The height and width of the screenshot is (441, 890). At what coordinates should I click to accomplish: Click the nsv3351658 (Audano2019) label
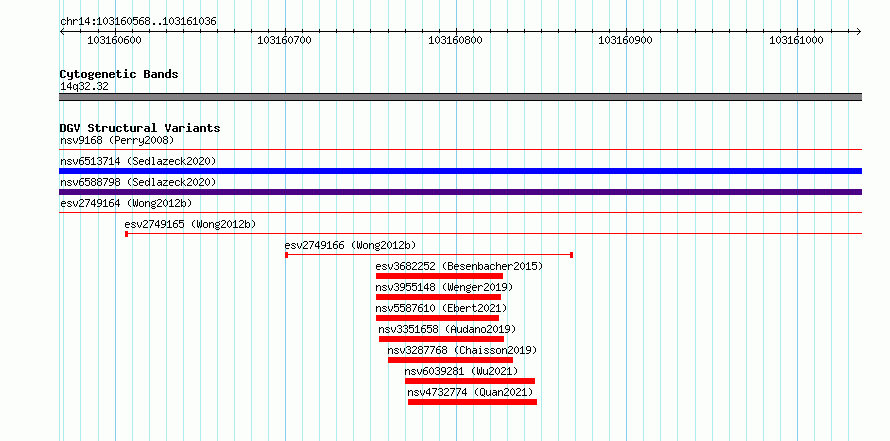click(x=447, y=329)
